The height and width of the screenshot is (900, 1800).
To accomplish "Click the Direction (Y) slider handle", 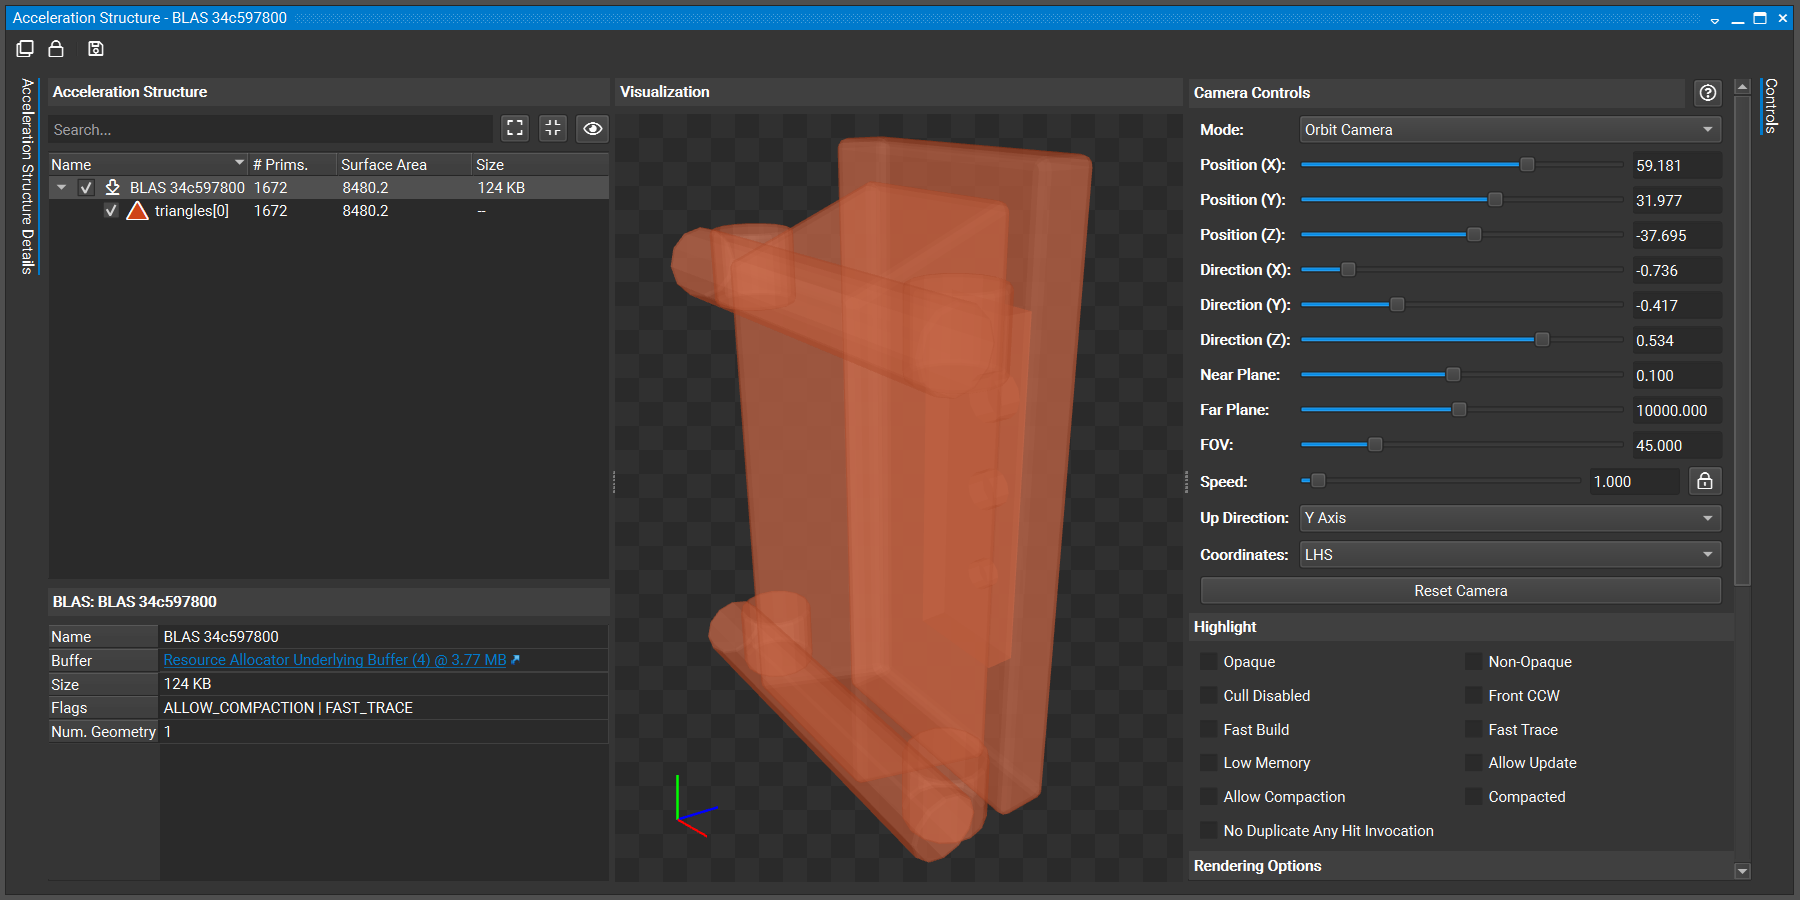I will pyautogui.click(x=1397, y=304).
